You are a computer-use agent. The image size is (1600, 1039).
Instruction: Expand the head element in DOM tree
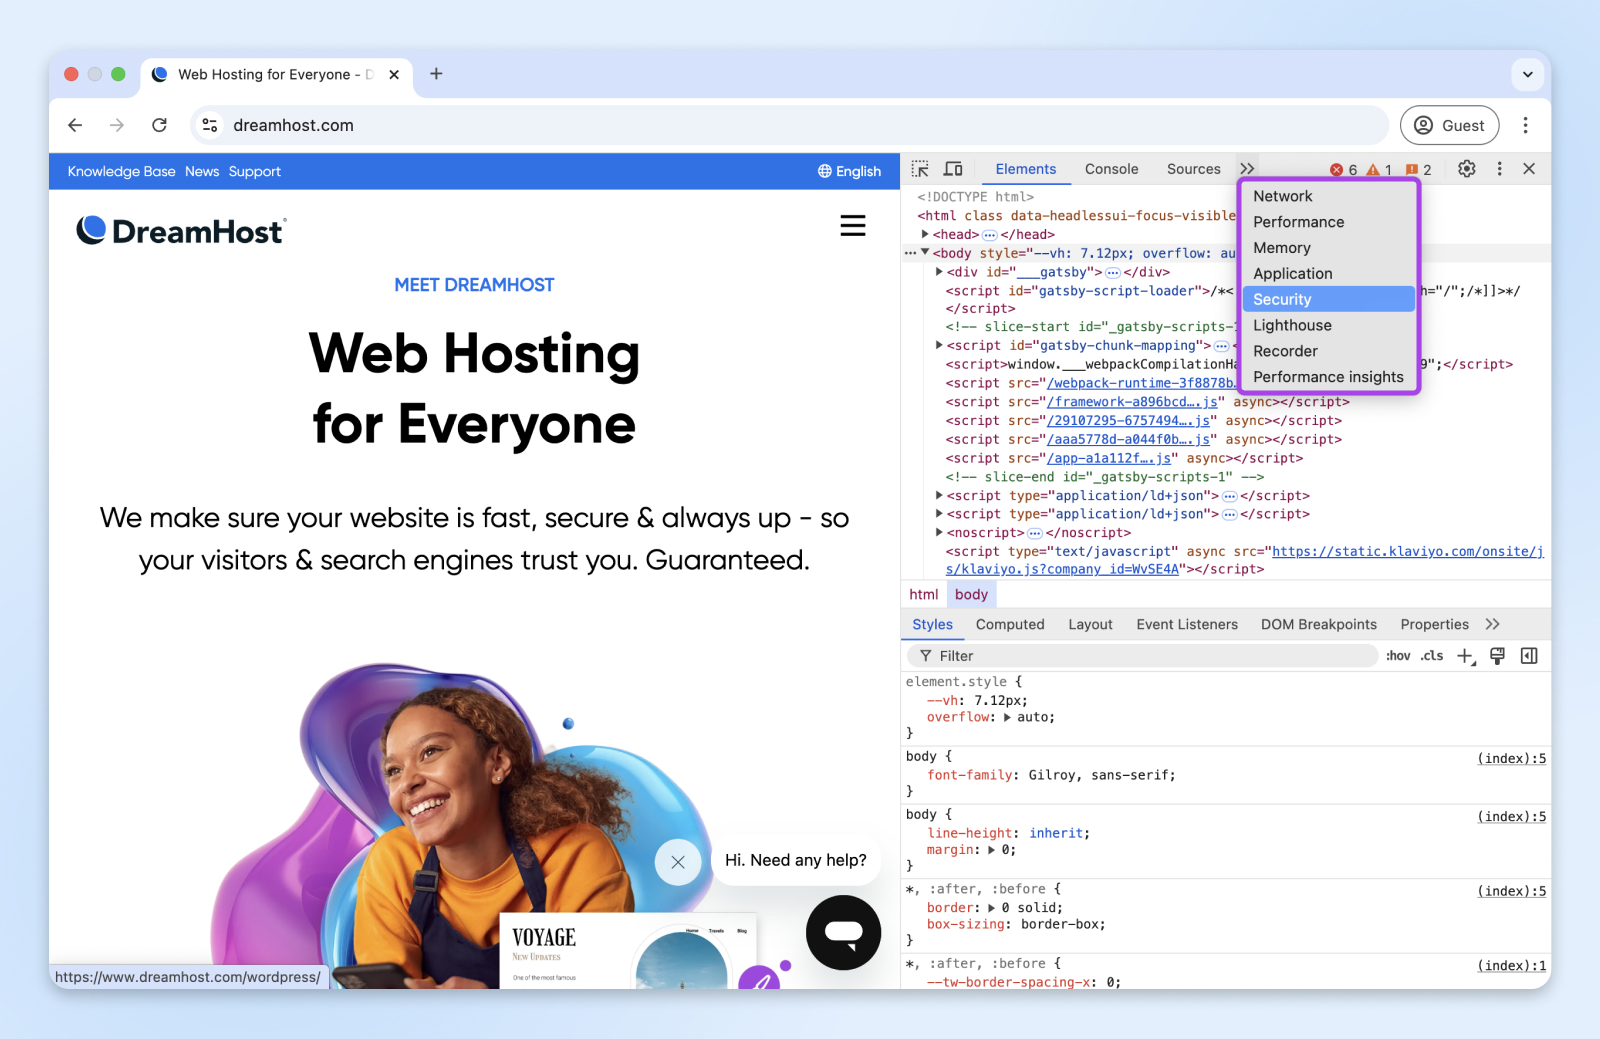925,233
